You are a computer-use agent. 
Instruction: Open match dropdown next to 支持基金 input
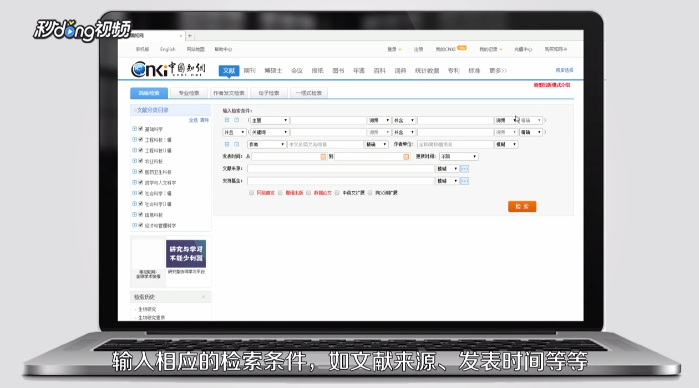tap(447, 181)
